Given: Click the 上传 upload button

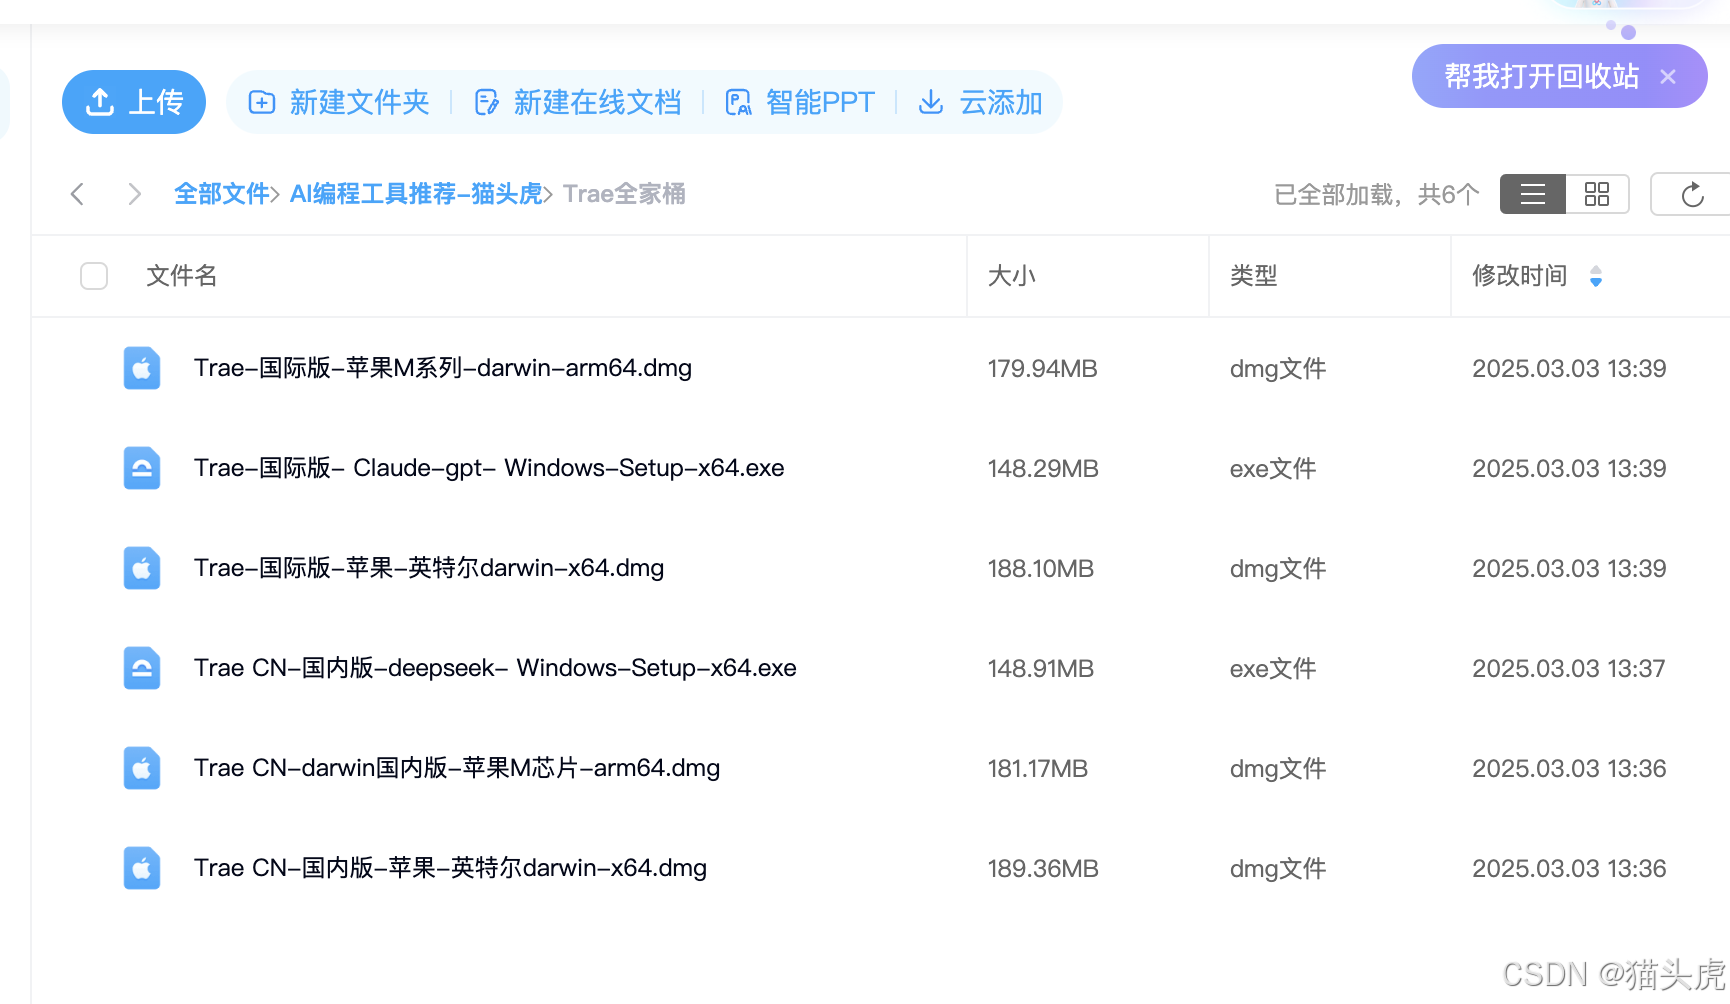Looking at the screenshot, I should [134, 102].
